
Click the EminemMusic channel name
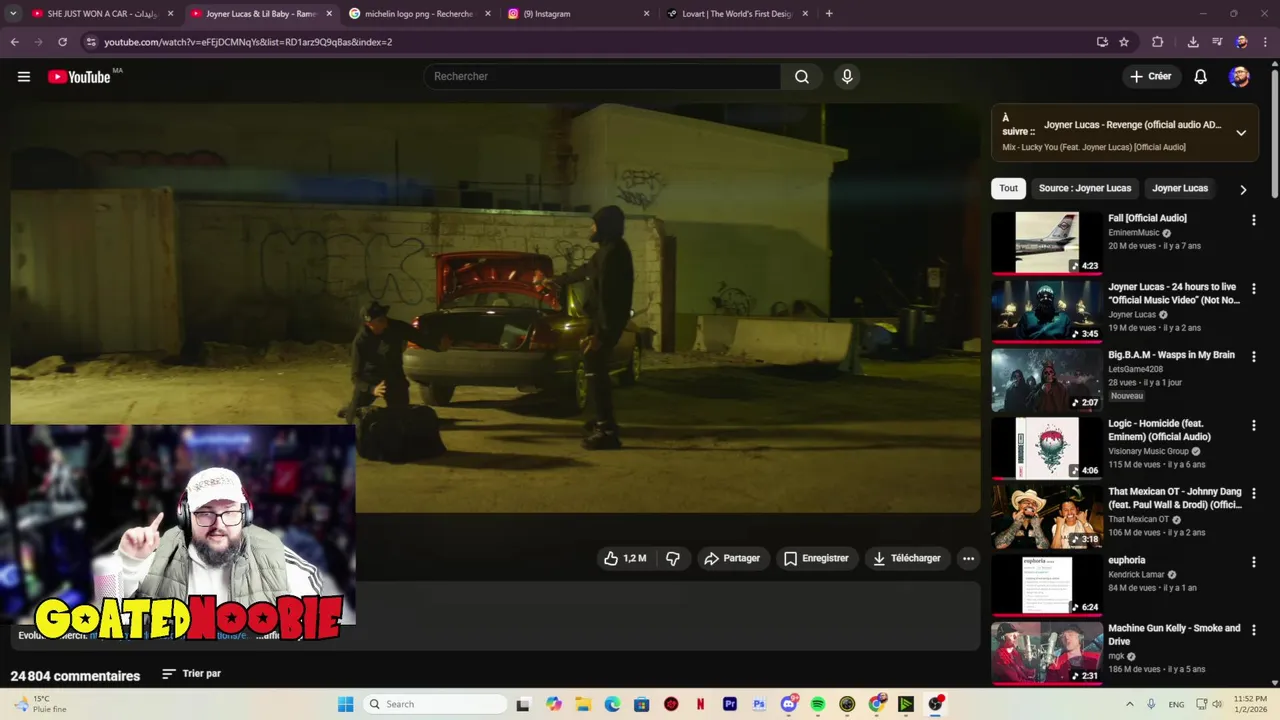click(1134, 233)
